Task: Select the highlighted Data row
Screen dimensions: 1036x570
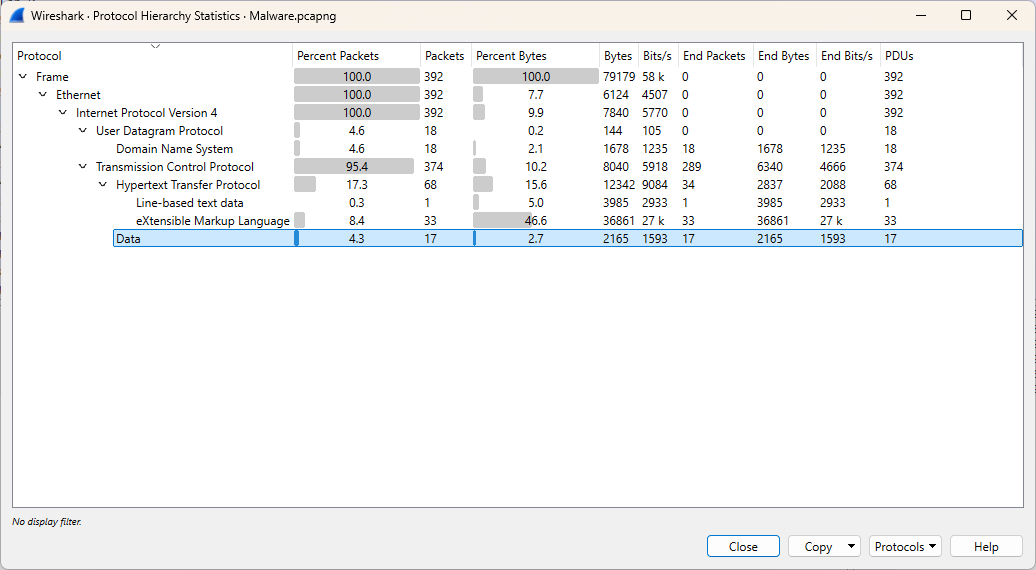Action: [568, 238]
